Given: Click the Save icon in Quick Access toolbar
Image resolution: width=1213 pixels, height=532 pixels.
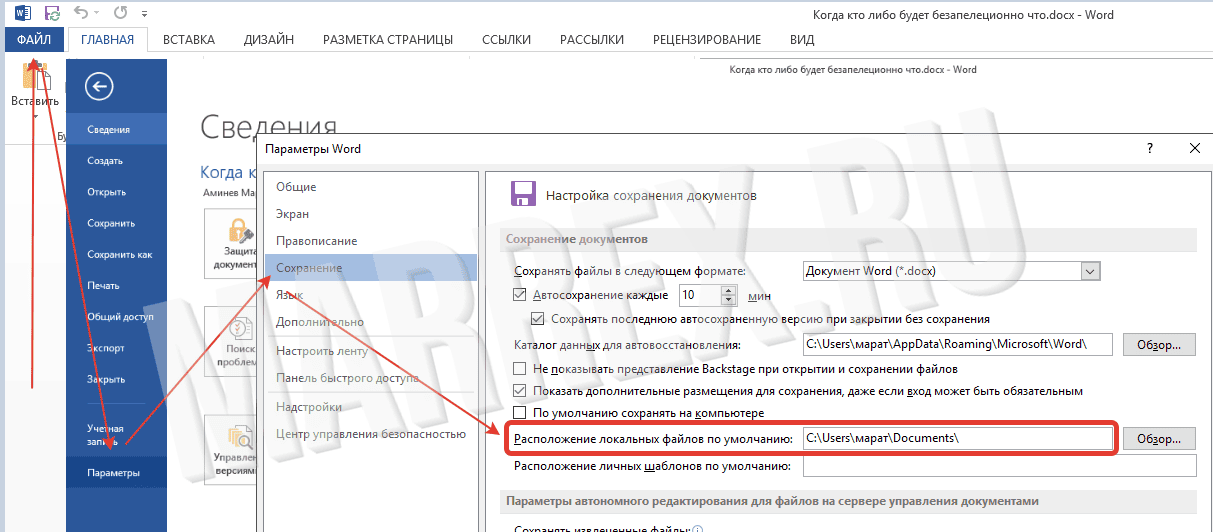Looking at the screenshot, I should [x=52, y=14].
